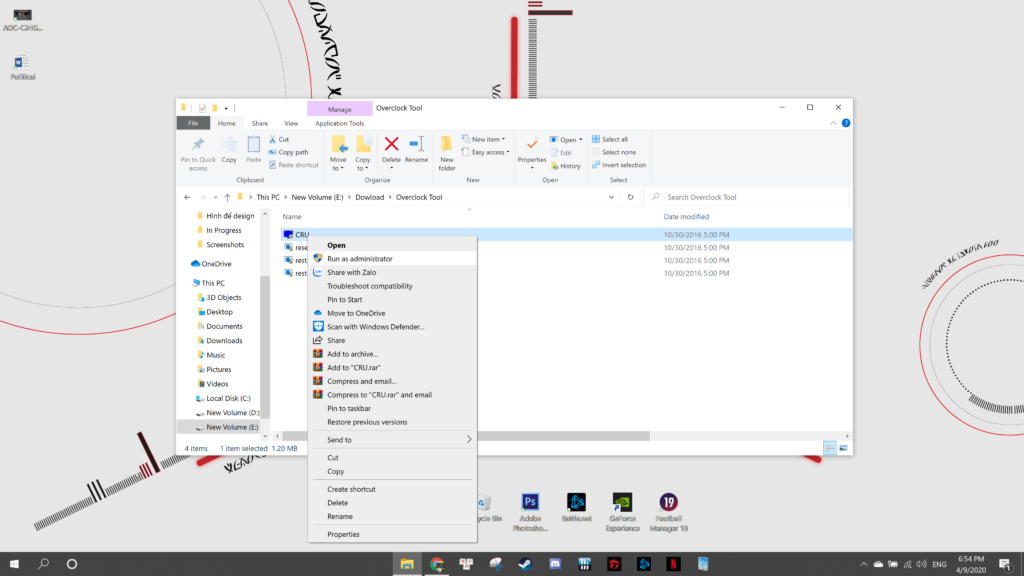
Task: Open Google Chrome from the taskbar
Action: [437, 564]
